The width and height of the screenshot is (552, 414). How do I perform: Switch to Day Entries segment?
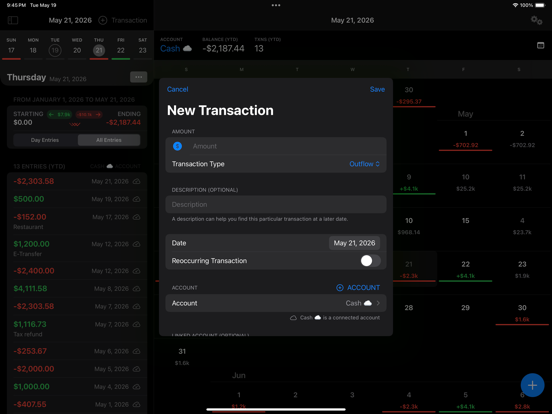pyautogui.click(x=45, y=140)
